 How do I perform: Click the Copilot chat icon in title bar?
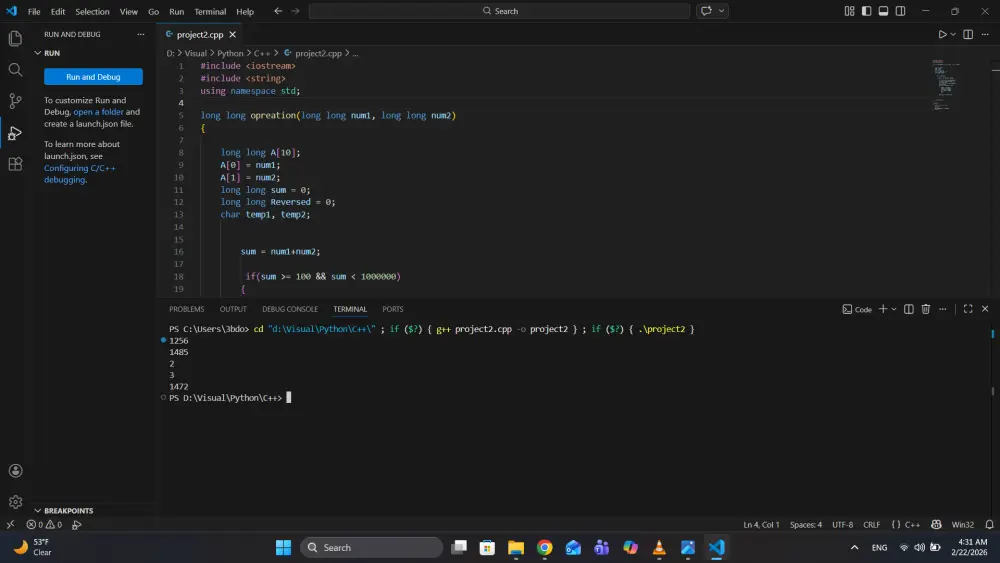tap(706, 11)
